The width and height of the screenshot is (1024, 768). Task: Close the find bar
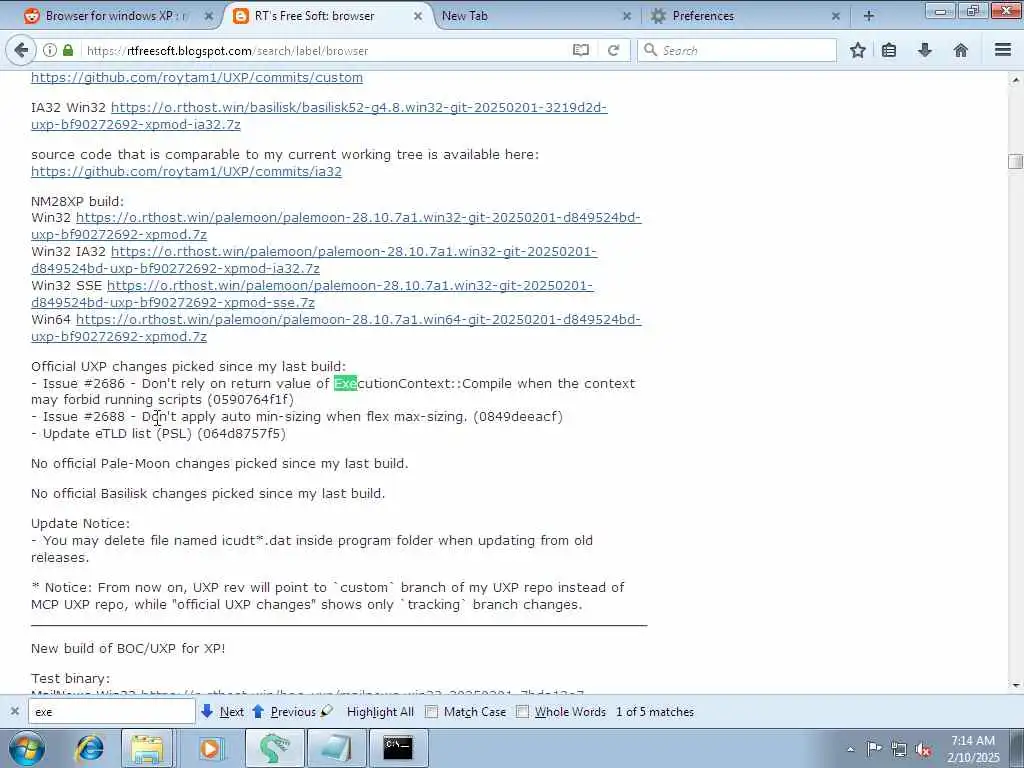click(14, 712)
